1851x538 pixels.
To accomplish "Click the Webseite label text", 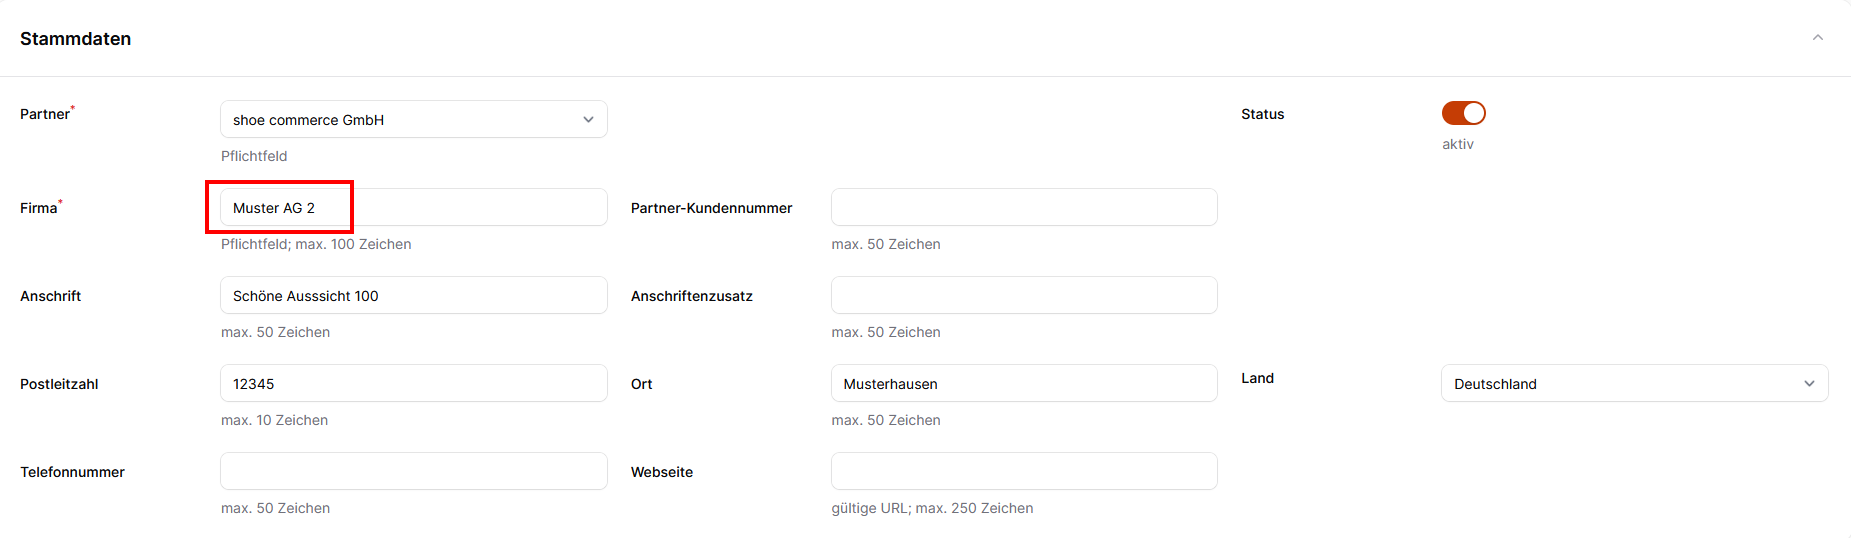I will (661, 472).
